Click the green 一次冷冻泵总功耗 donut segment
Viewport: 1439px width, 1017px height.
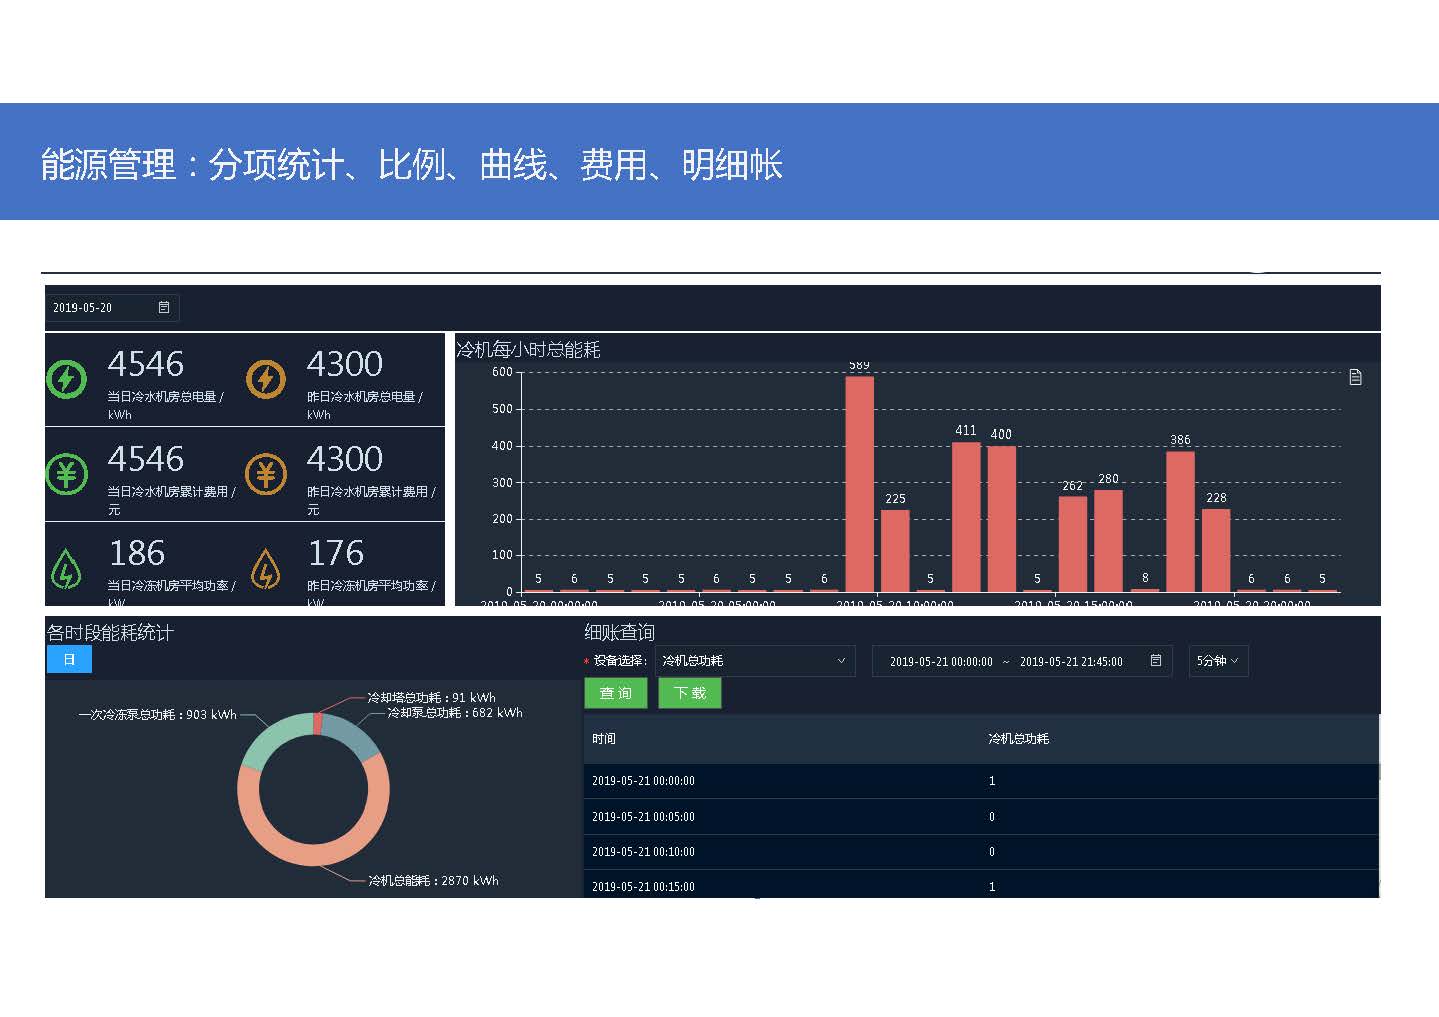[x=268, y=740]
